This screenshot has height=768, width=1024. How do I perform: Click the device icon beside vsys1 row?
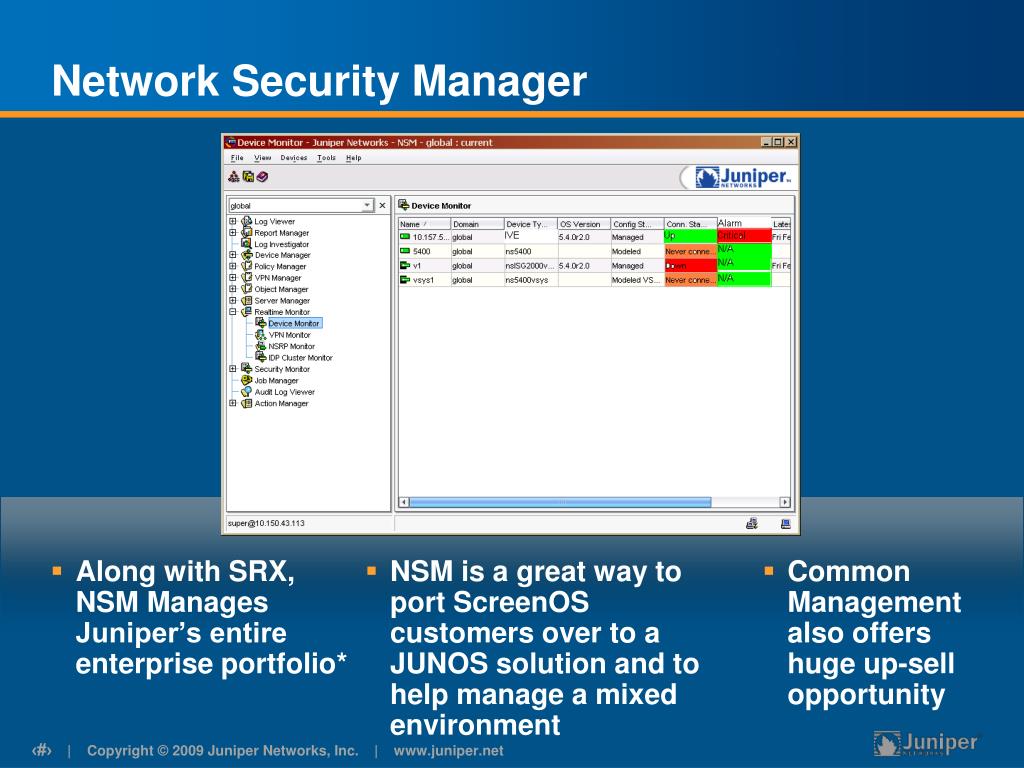pos(405,280)
